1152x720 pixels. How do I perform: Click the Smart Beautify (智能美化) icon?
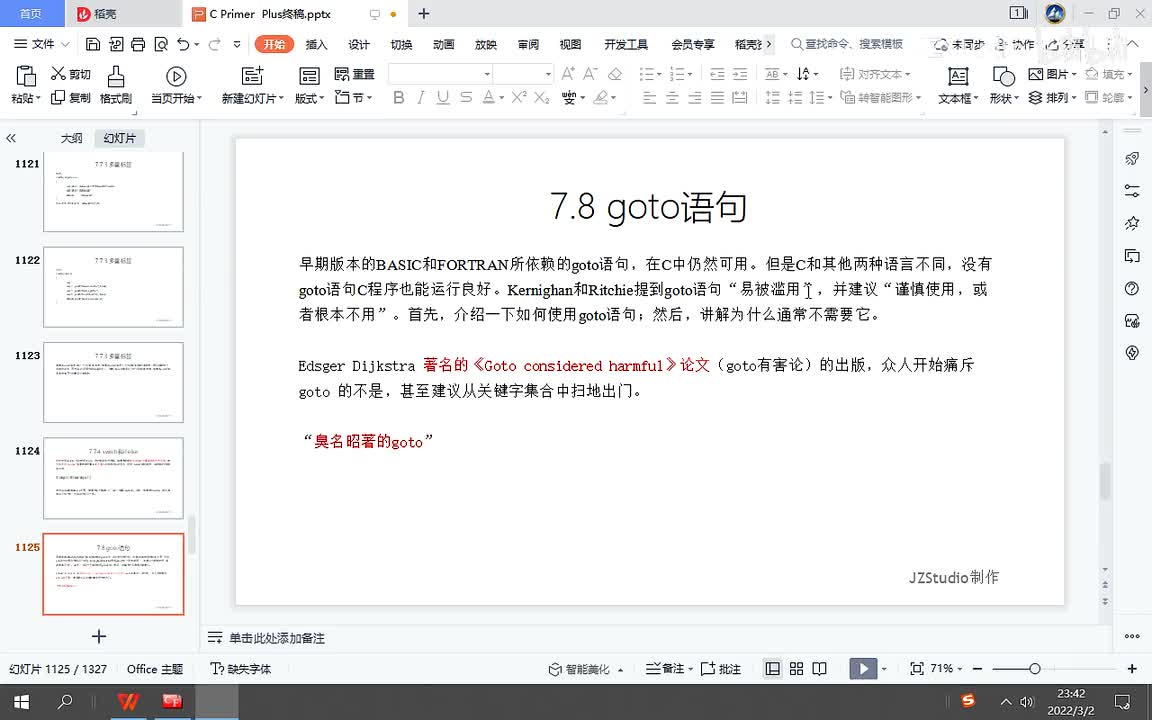(x=555, y=669)
